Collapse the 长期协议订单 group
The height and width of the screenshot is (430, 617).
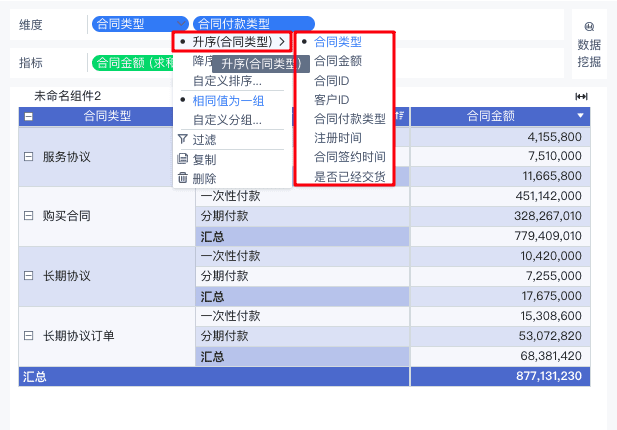tap(28, 336)
